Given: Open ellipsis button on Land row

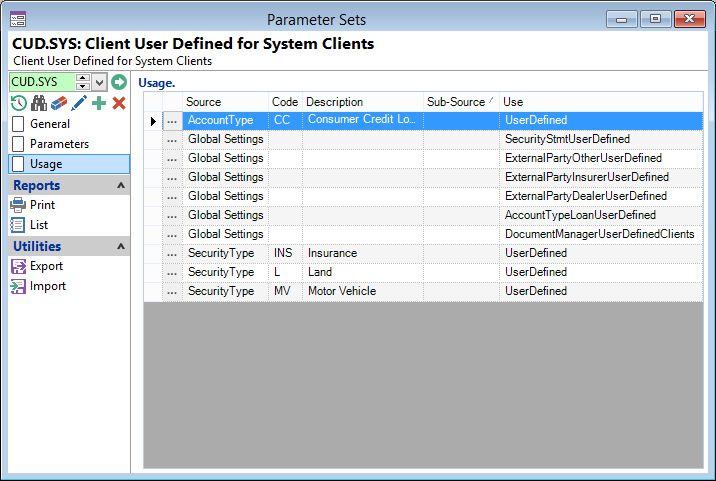Looking at the screenshot, I should (x=172, y=273).
